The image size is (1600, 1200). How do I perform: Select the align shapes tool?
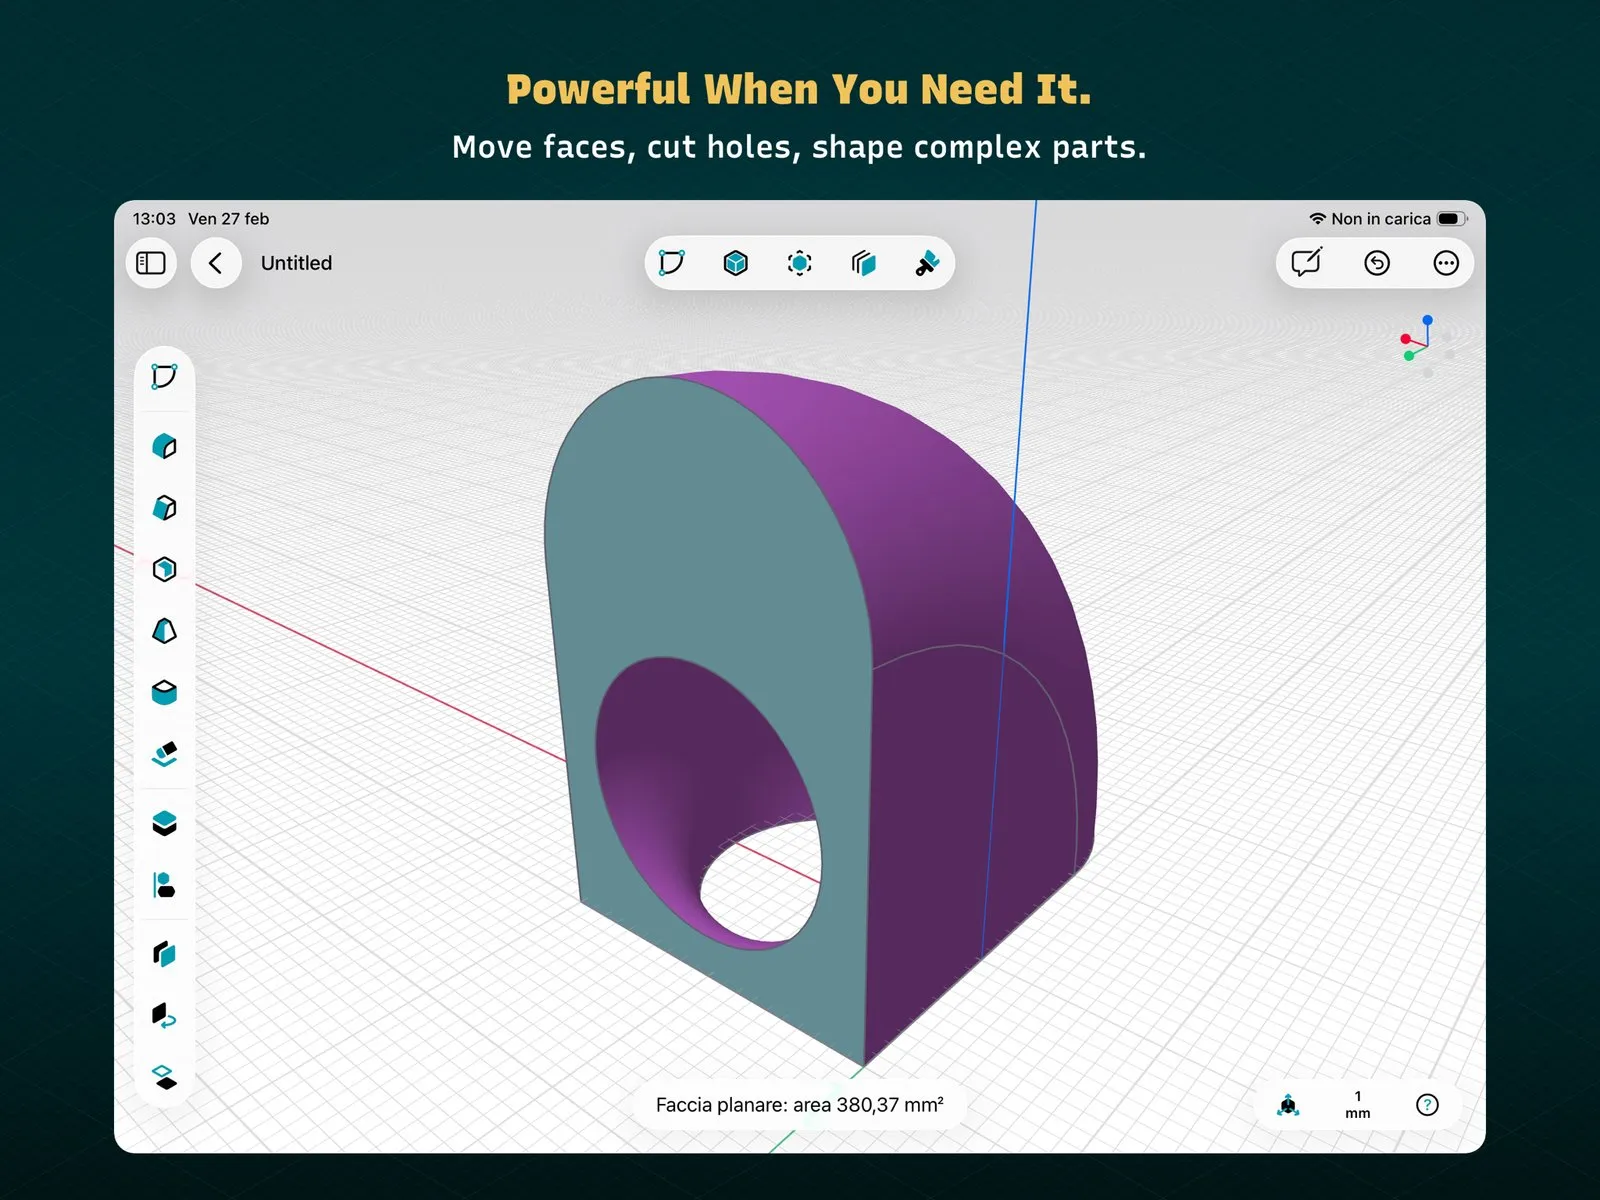(164, 885)
